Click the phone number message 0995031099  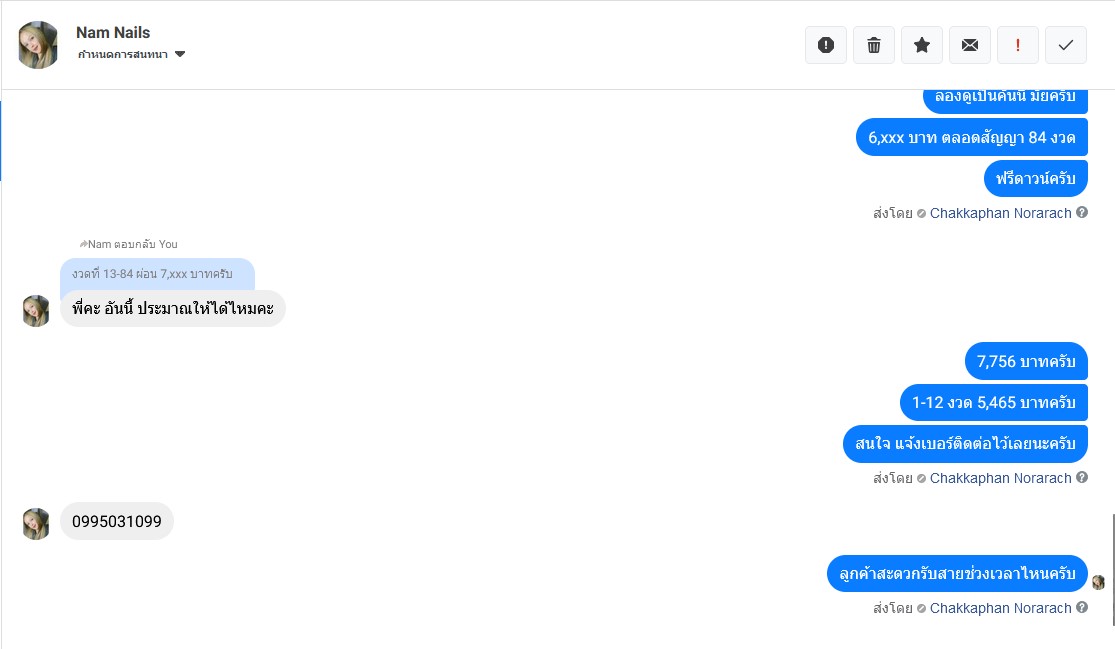tap(117, 521)
